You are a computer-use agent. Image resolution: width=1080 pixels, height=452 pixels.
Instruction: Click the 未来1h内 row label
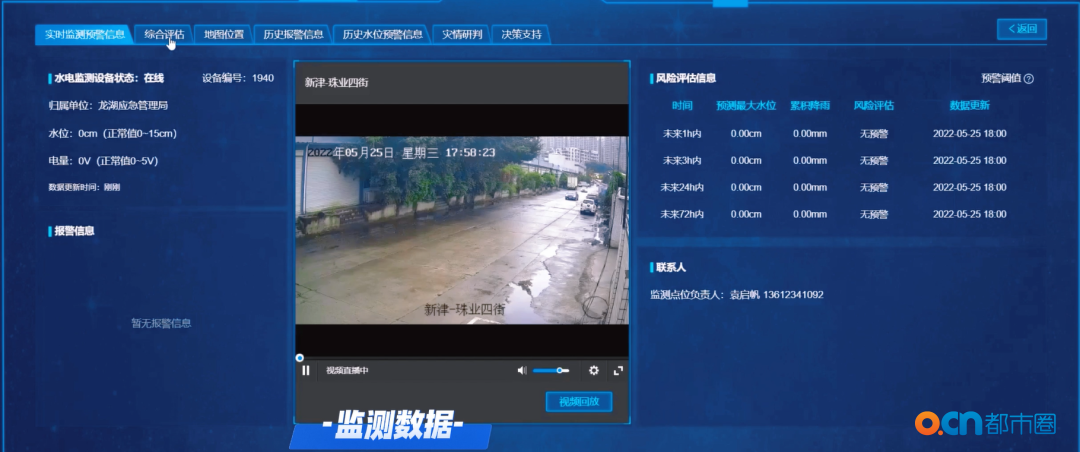click(682, 134)
